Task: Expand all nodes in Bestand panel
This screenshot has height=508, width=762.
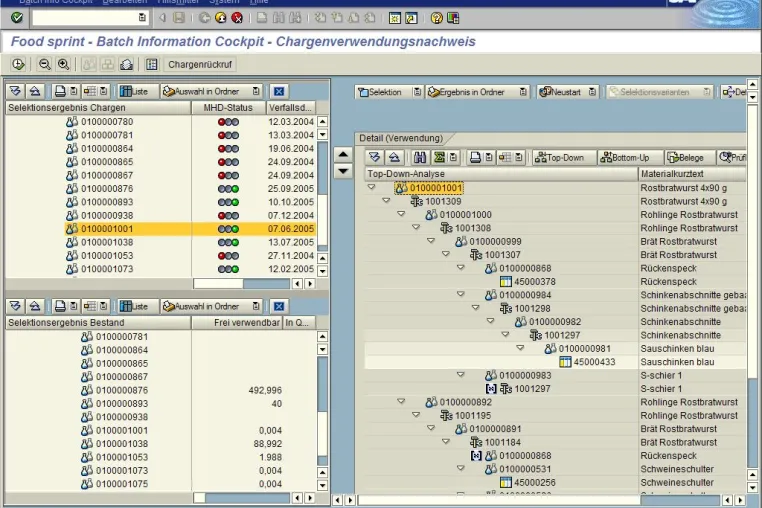Action: point(16,306)
